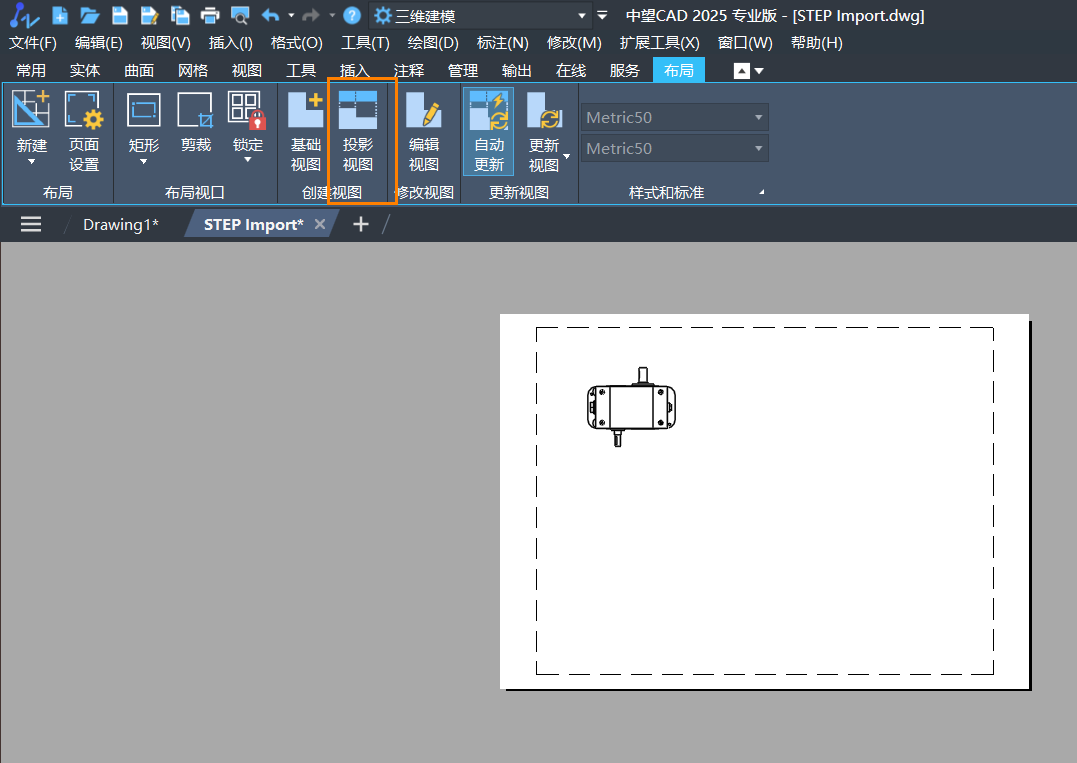This screenshot has height=763, width=1077.
Task: Open the 编辑视图 edit view tool
Action: [x=424, y=132]
